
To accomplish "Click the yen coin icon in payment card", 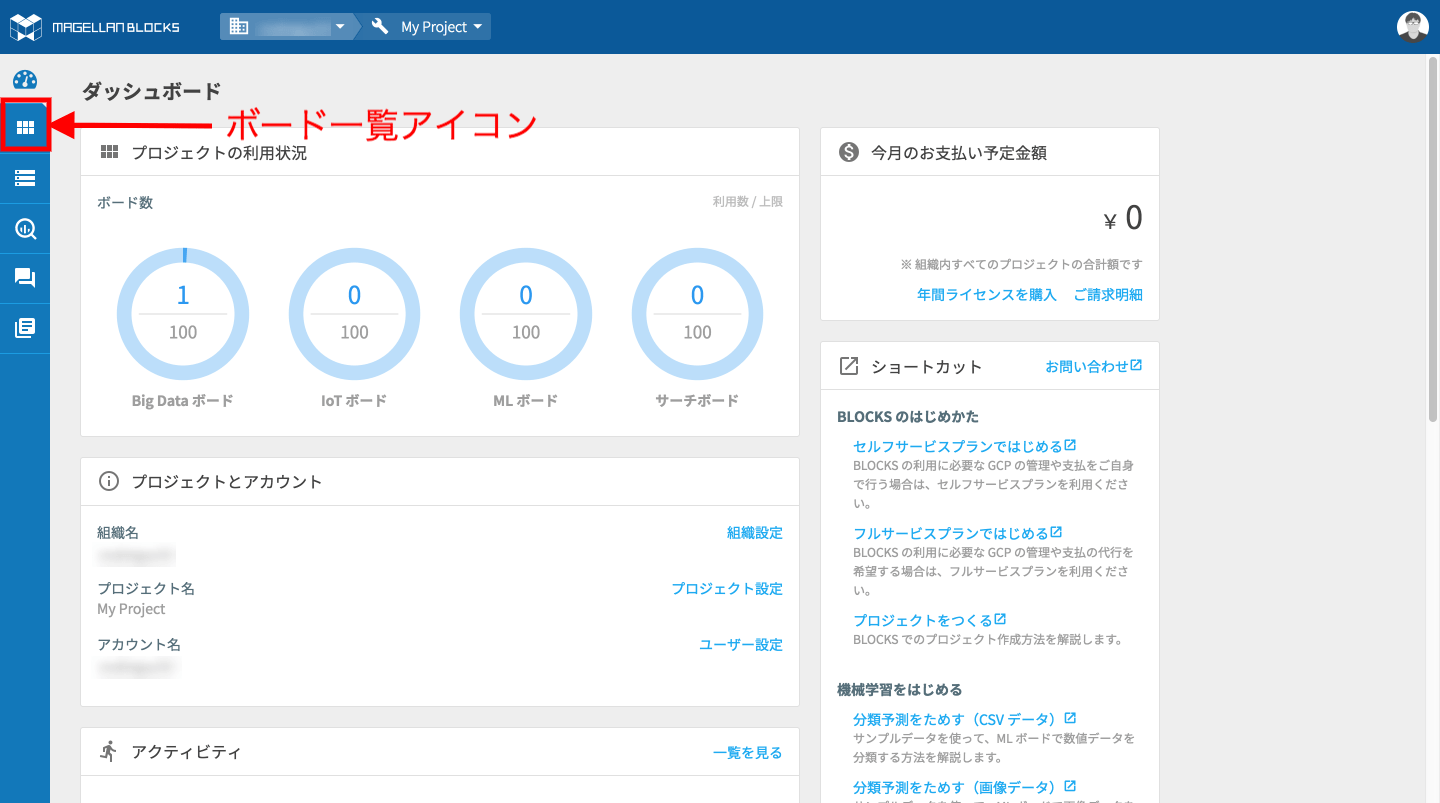I will pyautogui.click(x=849, y=152).
